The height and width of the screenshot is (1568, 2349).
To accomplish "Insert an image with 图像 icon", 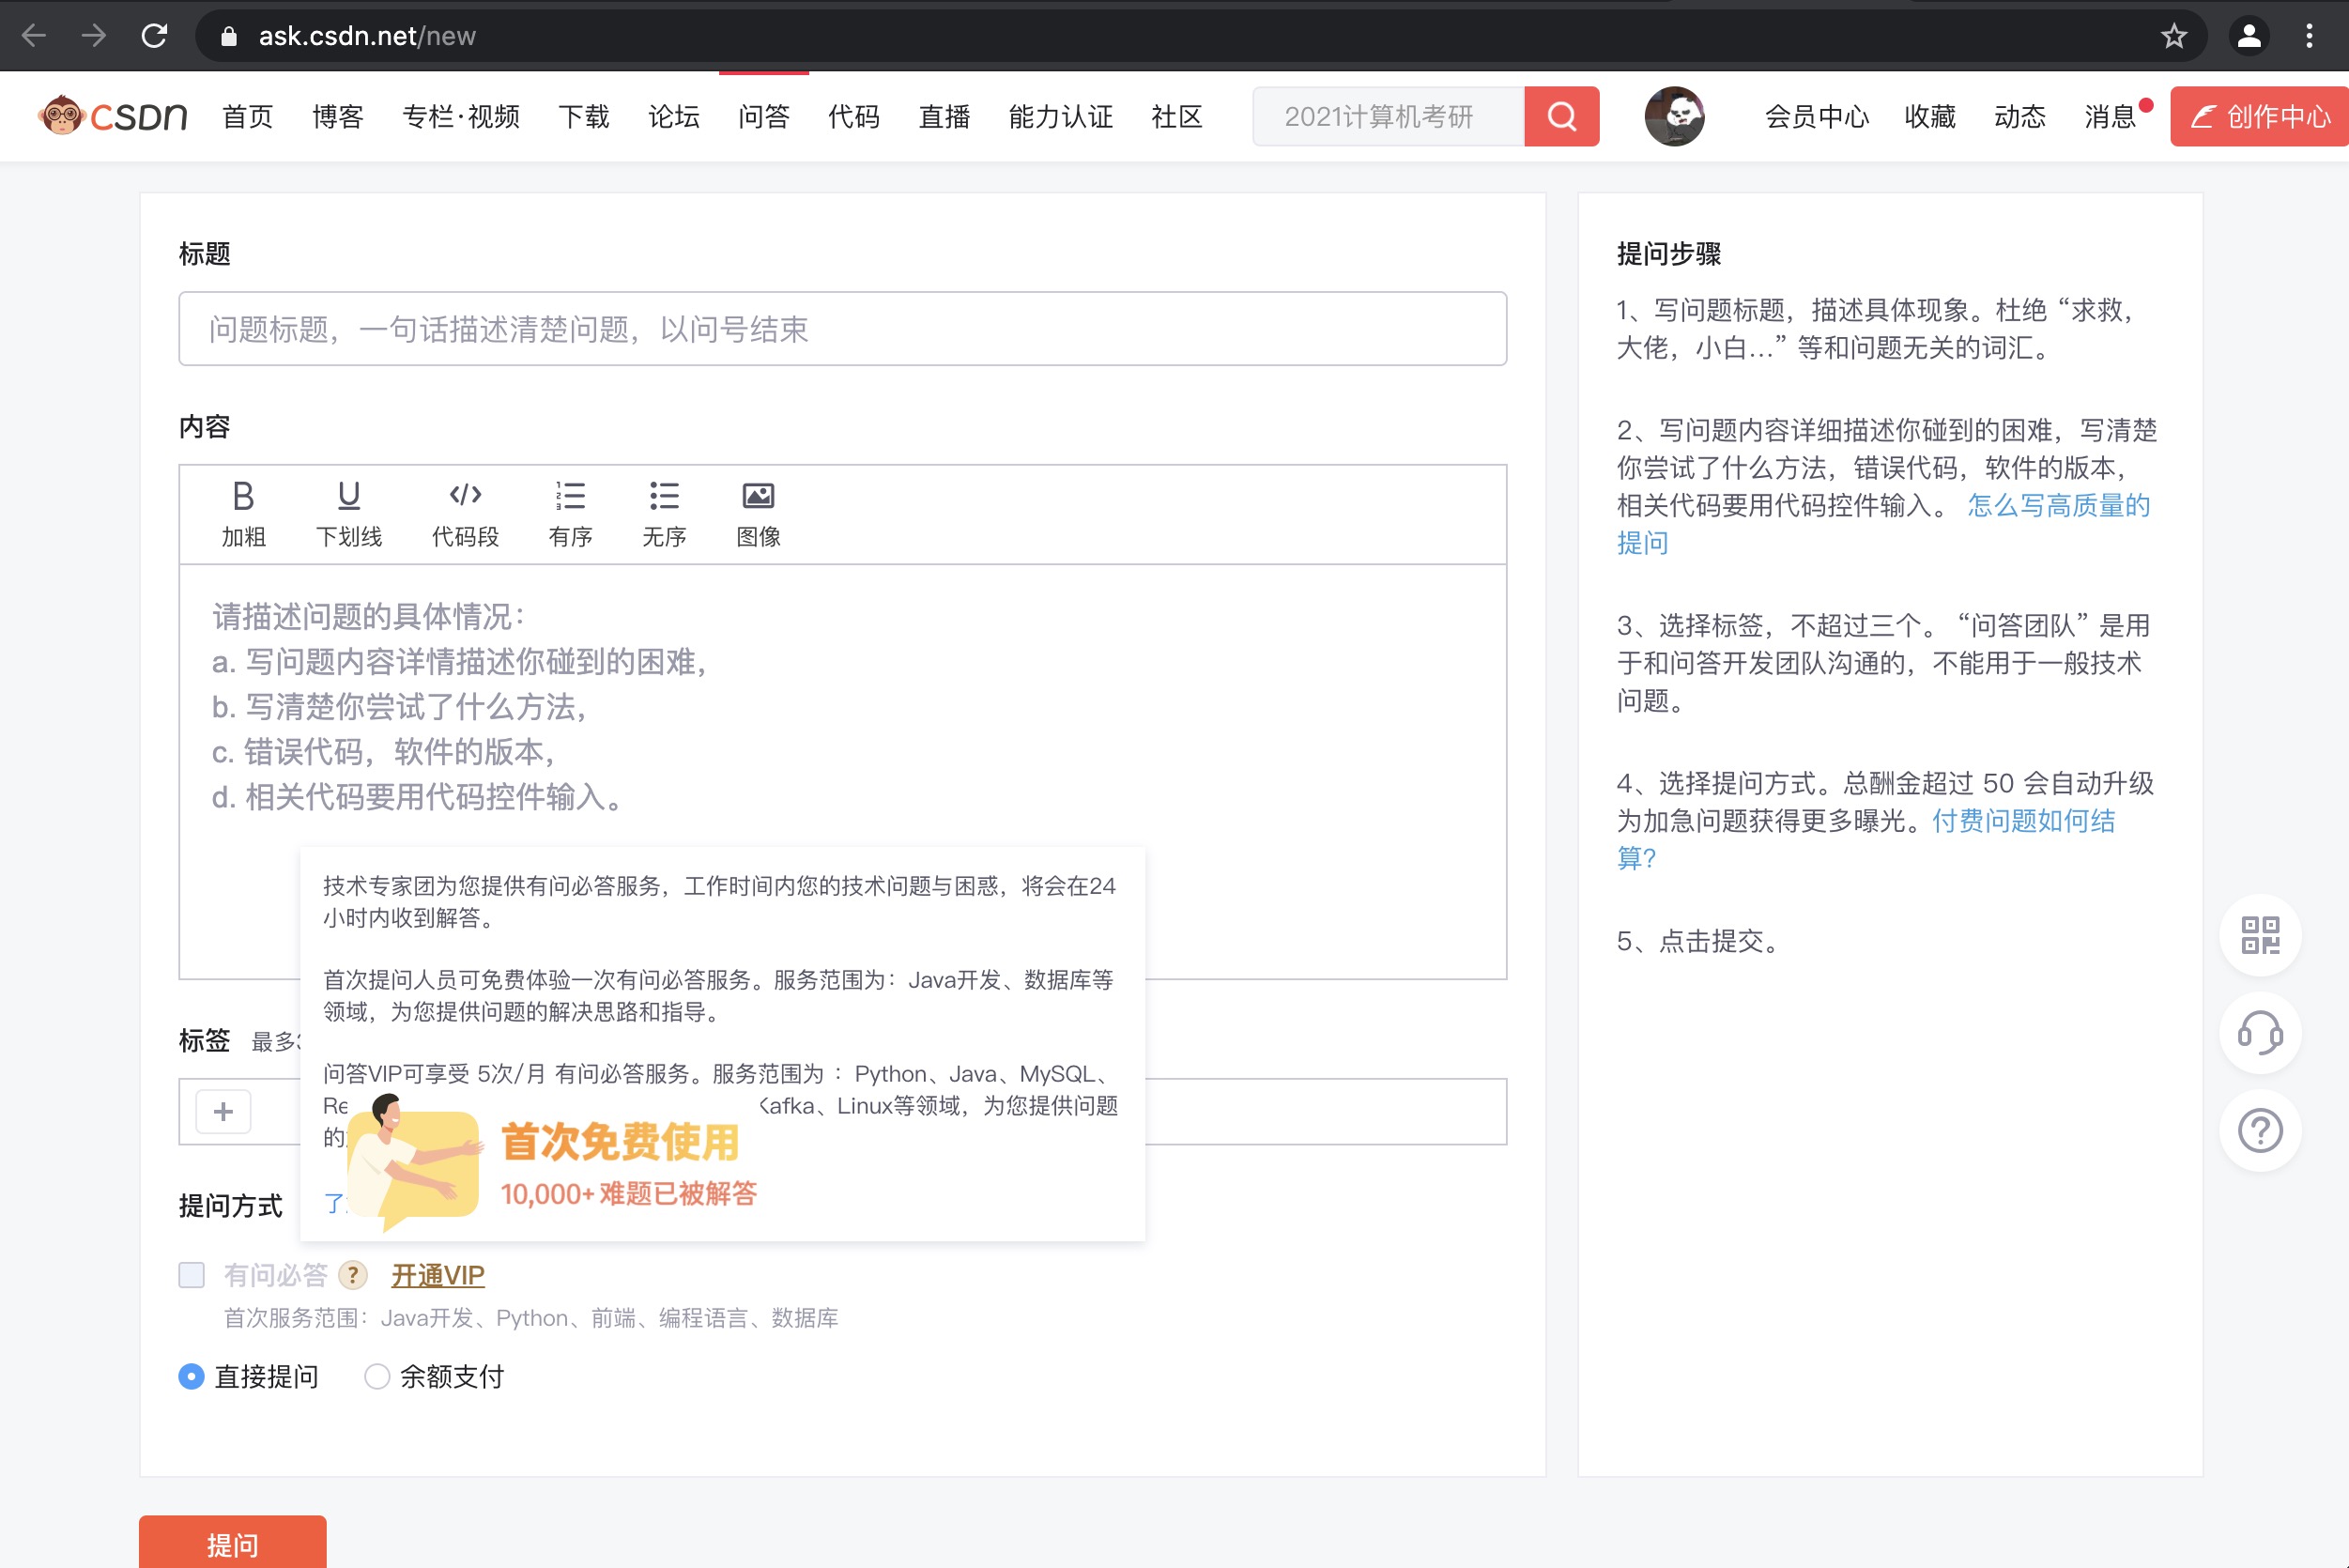I will point(758,497).
